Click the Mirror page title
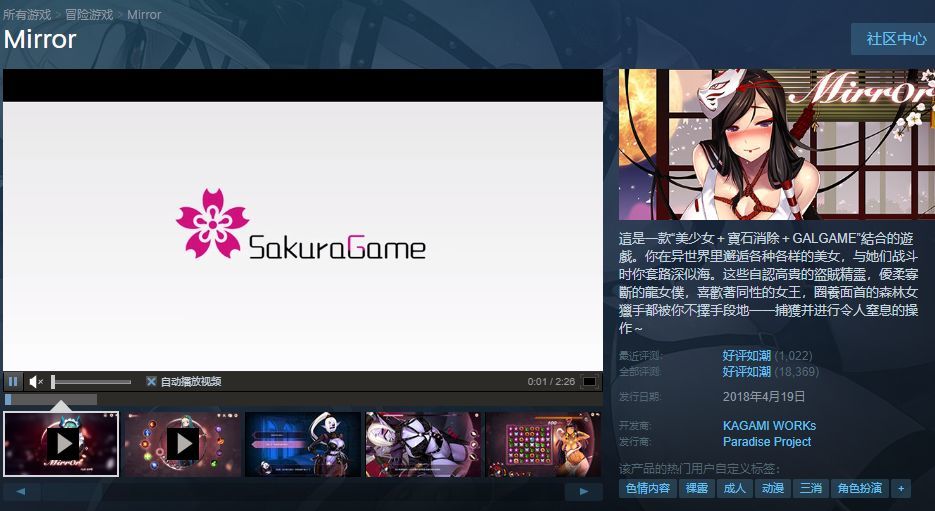 tap(40, 39)
